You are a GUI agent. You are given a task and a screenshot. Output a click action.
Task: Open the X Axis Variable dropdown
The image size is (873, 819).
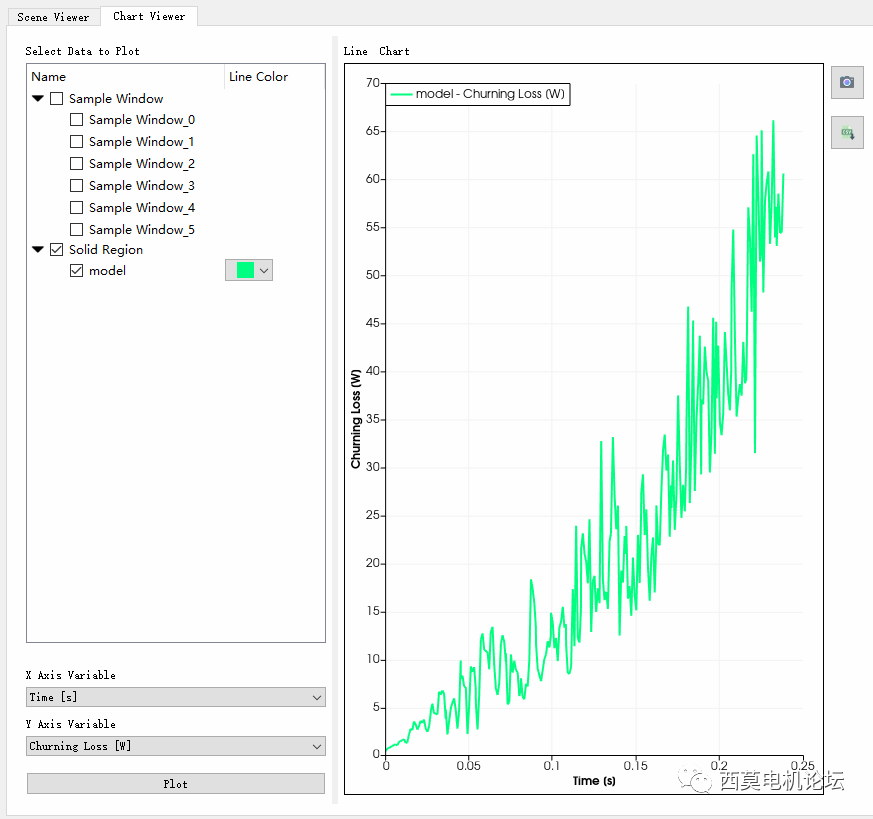(x=175, y=697)
